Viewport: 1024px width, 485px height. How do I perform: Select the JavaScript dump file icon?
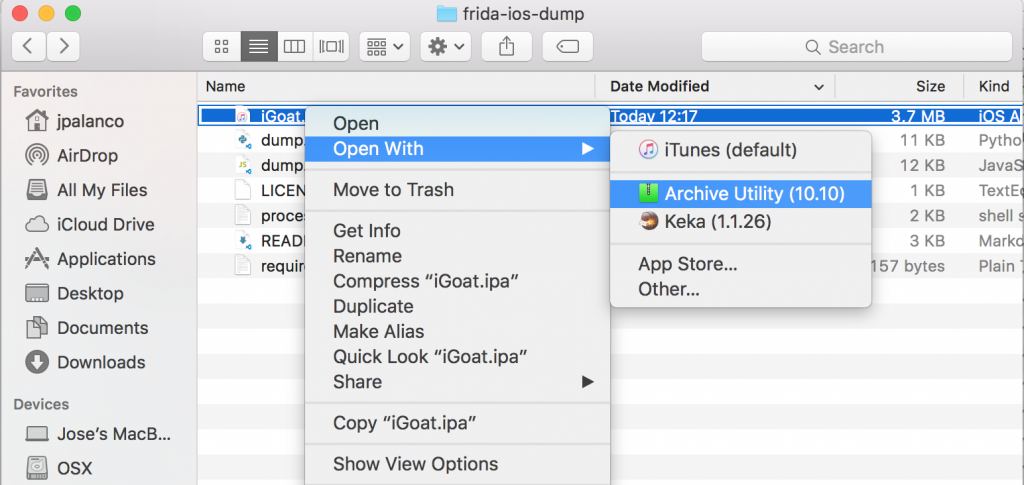coord(242,166)
